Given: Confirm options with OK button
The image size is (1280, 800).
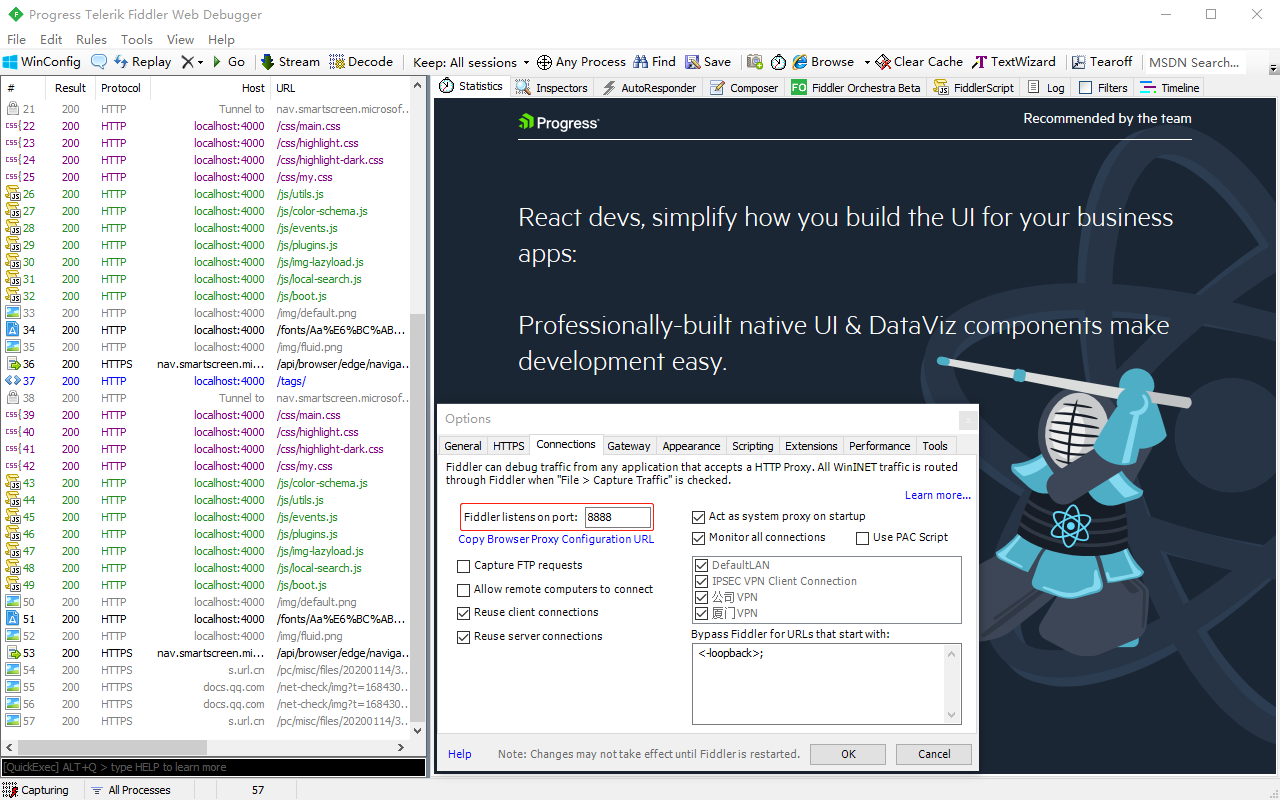Looking at the screenshot, I should (848, 754).
